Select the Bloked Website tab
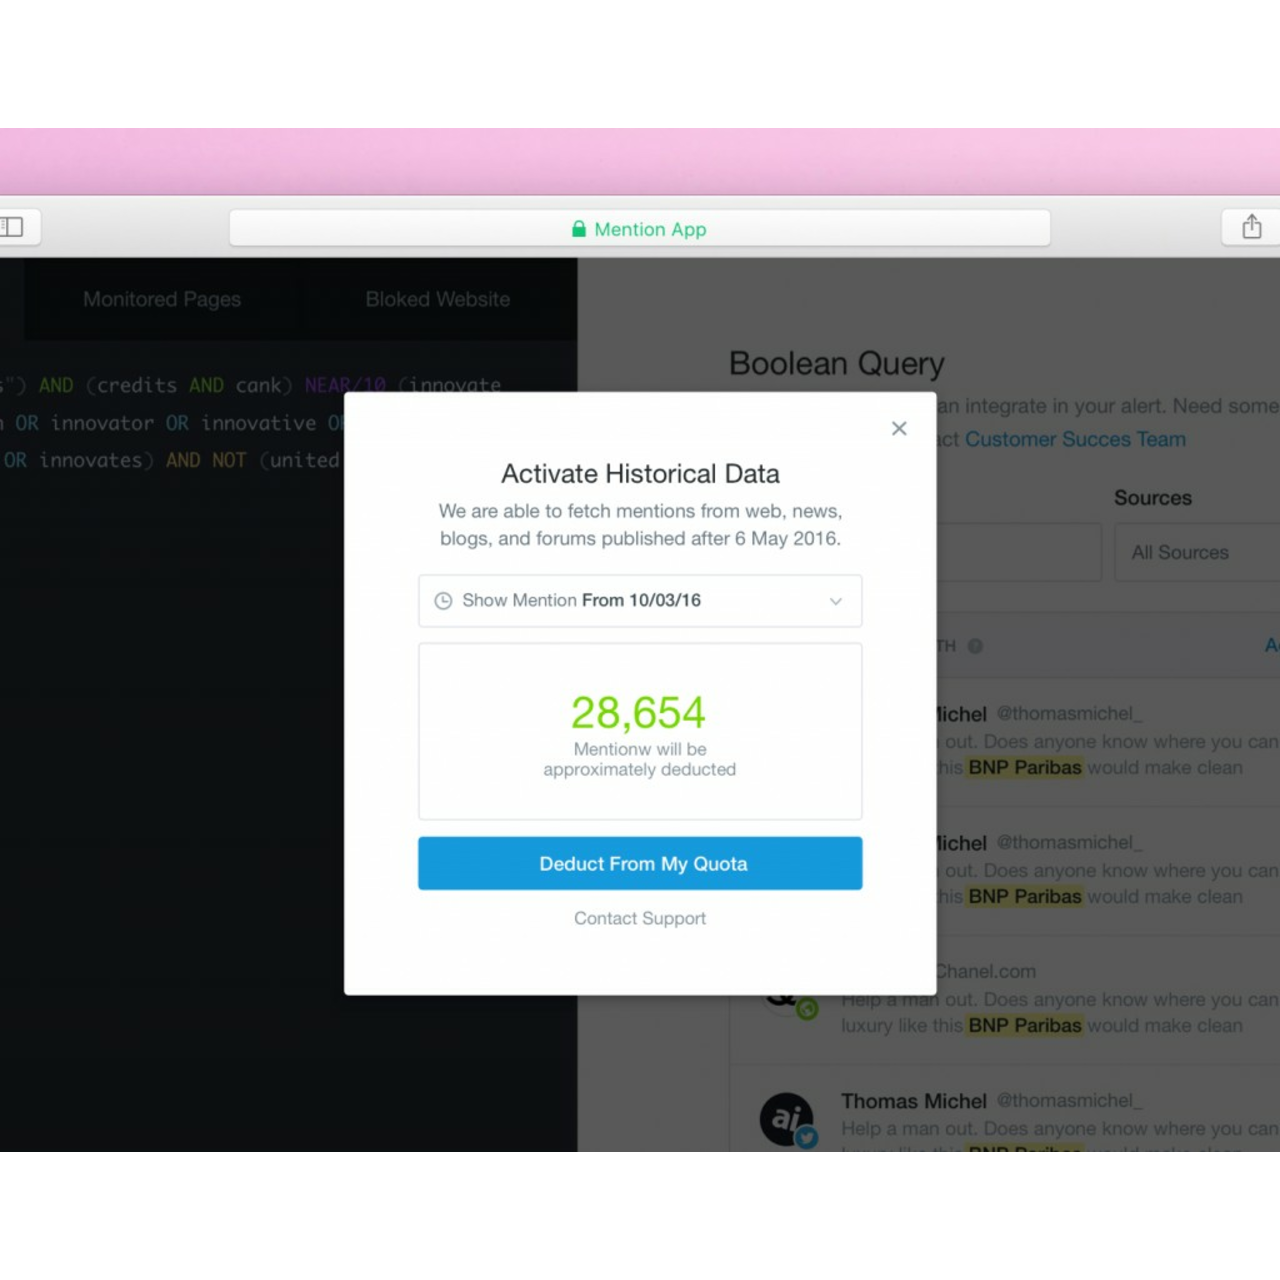 437,299
